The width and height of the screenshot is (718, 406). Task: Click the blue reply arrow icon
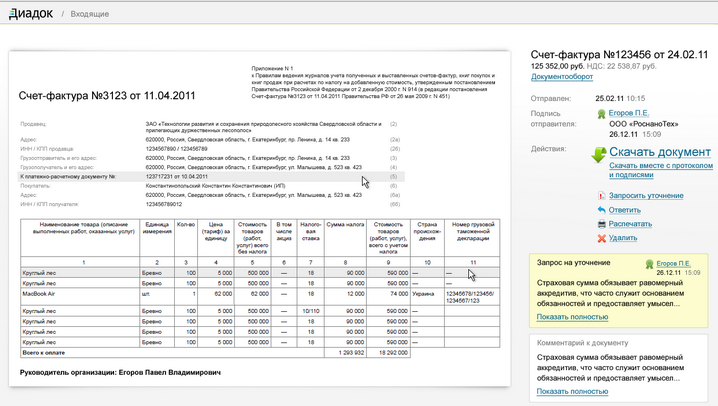601,210
